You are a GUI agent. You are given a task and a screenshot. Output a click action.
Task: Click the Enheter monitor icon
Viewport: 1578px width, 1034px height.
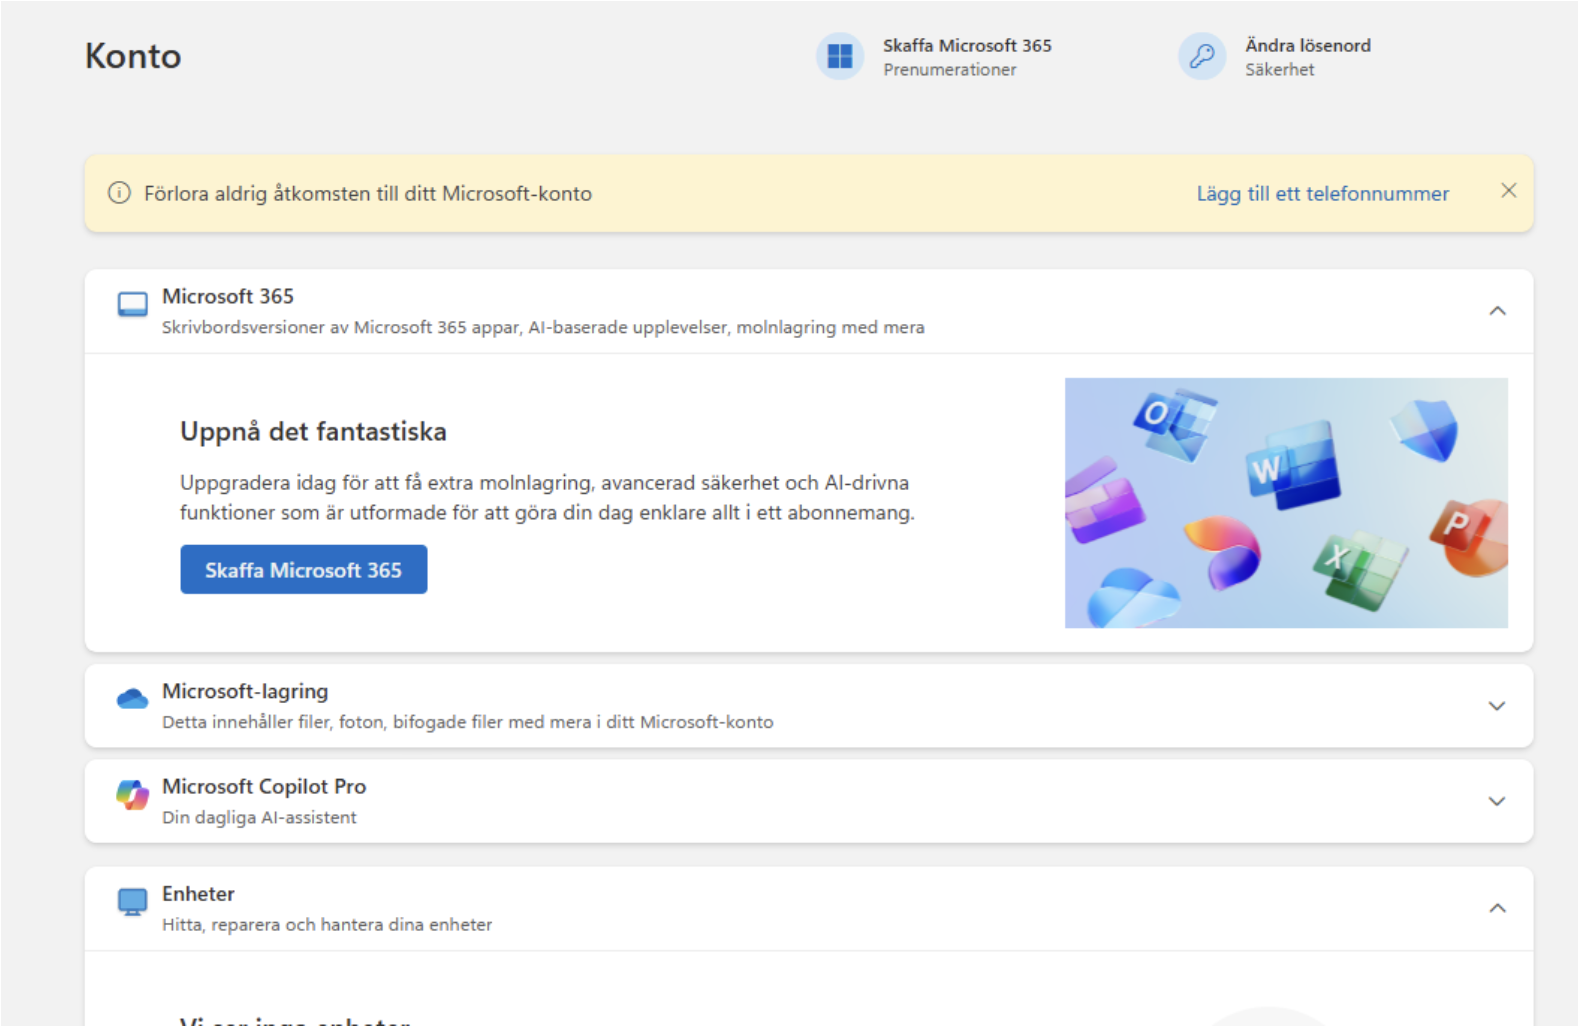(x=133, y=902)
